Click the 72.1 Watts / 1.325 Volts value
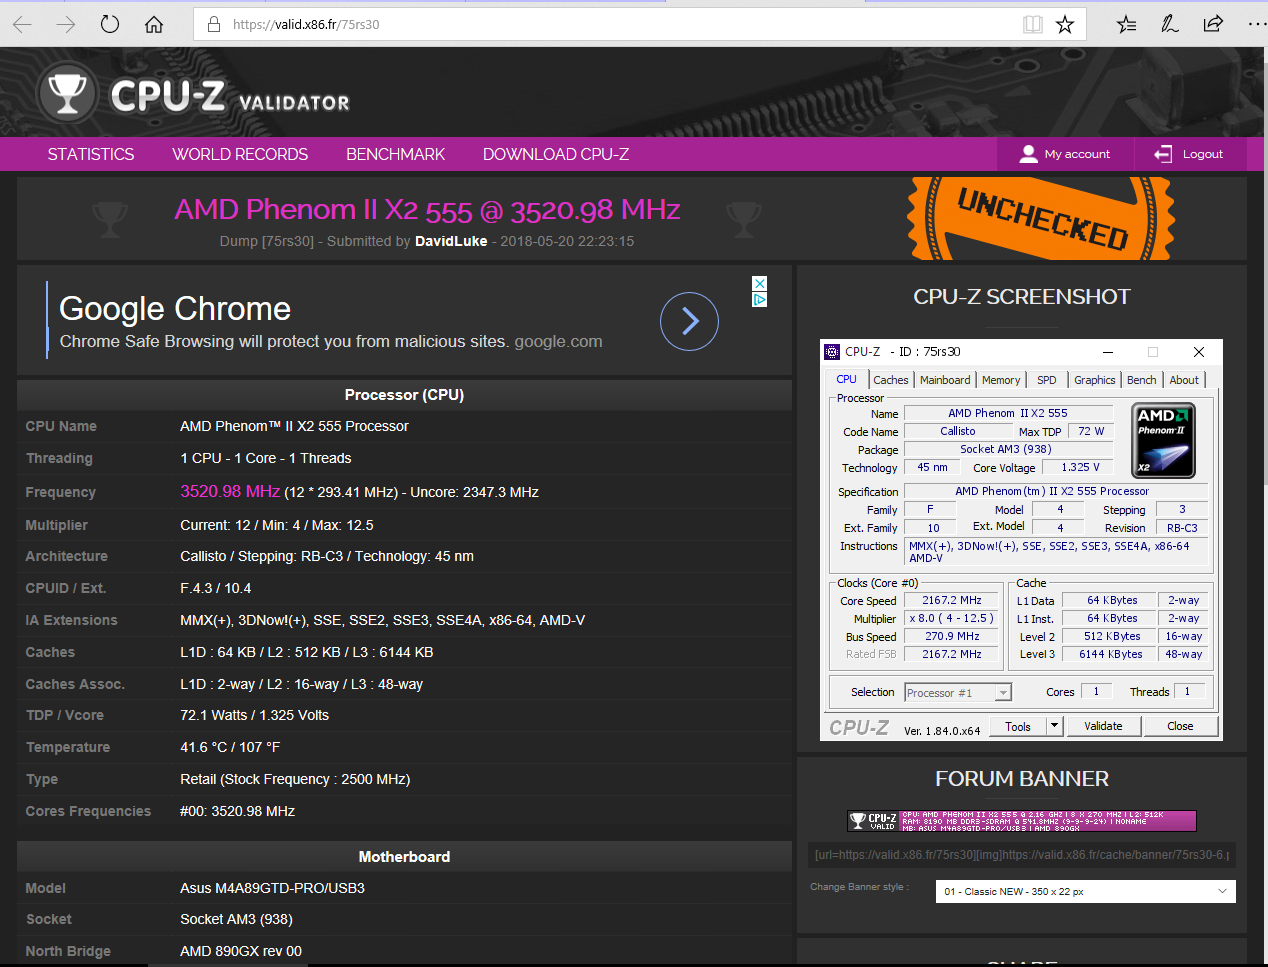The width and height of the screenshot is (1268, 967). [x=254, y=715]
